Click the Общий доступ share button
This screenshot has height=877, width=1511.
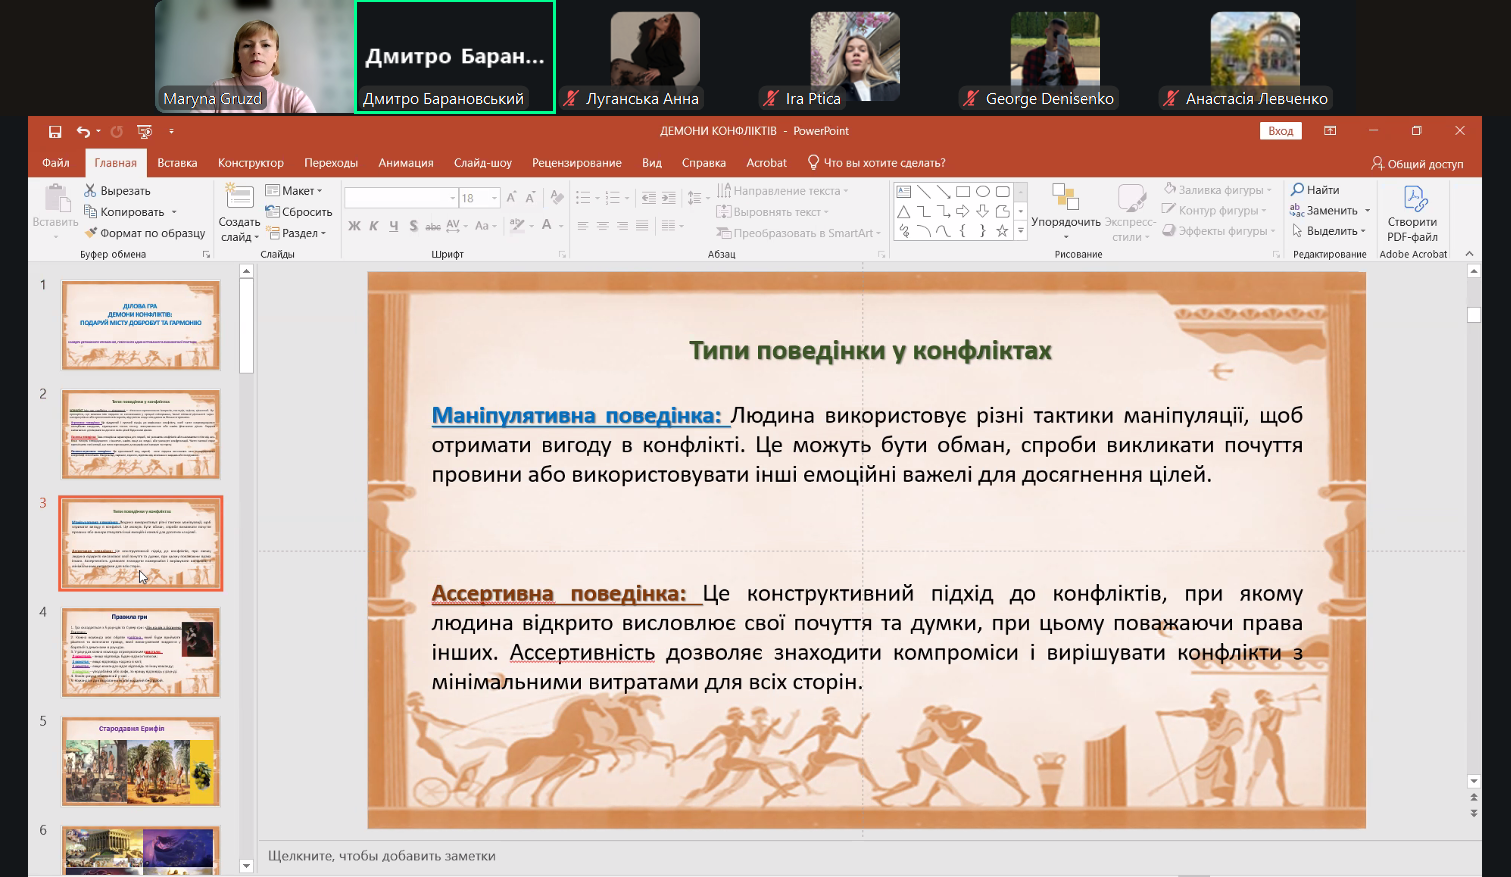(x=1417, y=163)
